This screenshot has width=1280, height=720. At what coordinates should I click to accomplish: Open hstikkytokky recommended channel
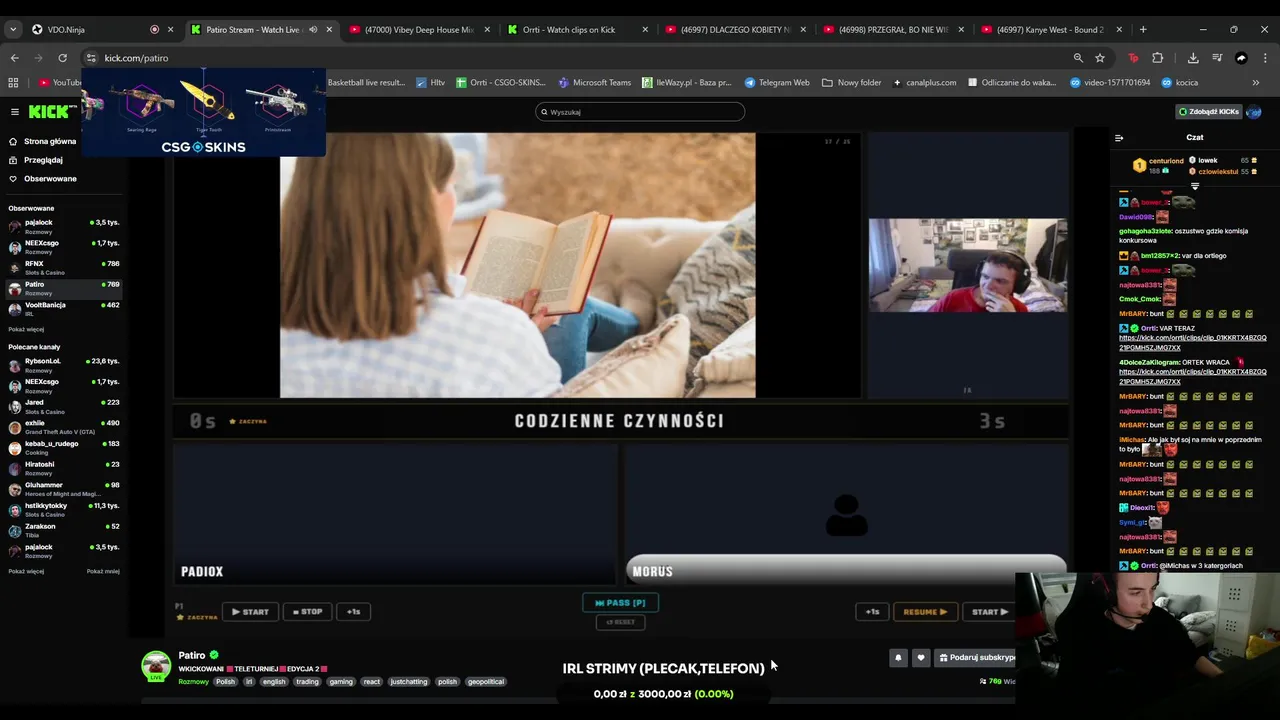coord(63,509)
